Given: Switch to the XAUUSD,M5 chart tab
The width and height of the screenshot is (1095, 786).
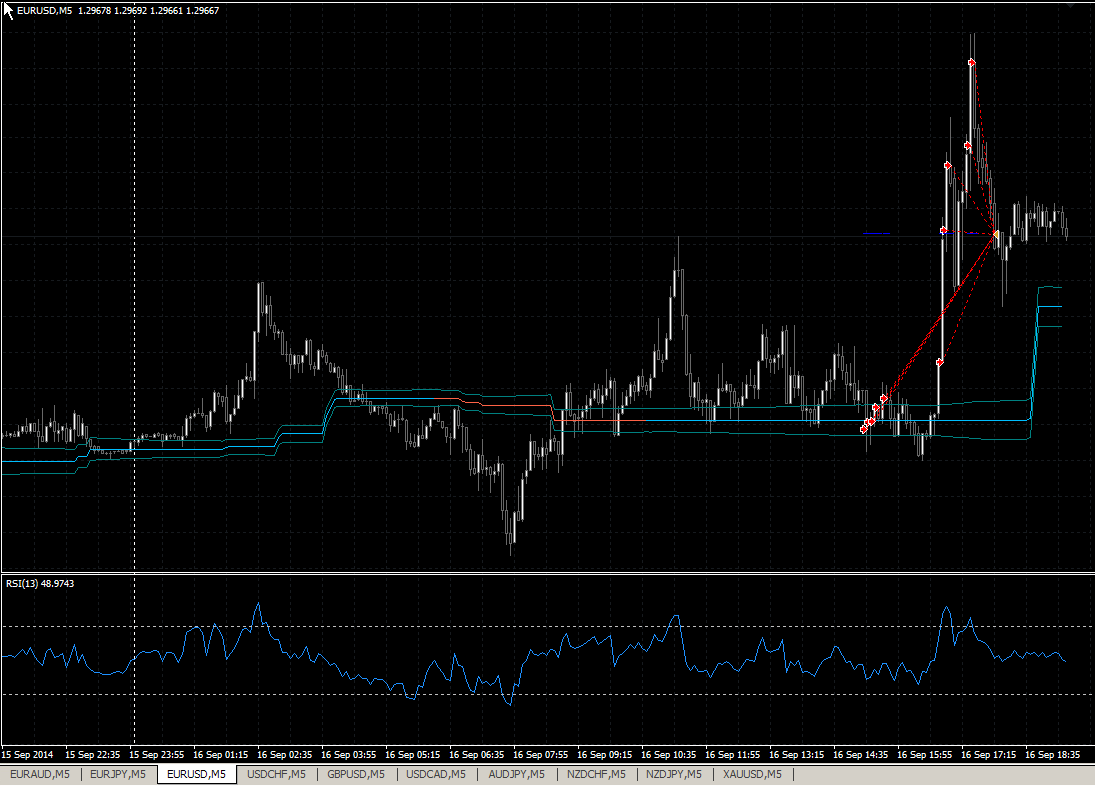Looking at the screenshot, I should point(753,774).
